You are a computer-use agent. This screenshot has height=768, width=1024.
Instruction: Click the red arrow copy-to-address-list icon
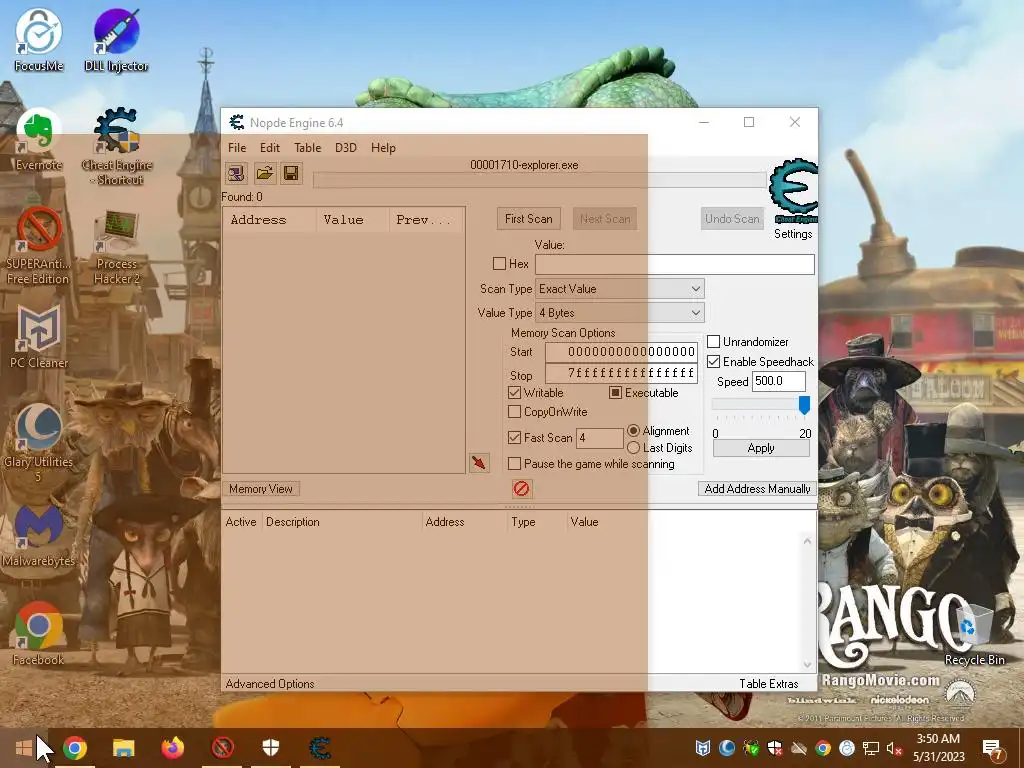click(479, 463)
